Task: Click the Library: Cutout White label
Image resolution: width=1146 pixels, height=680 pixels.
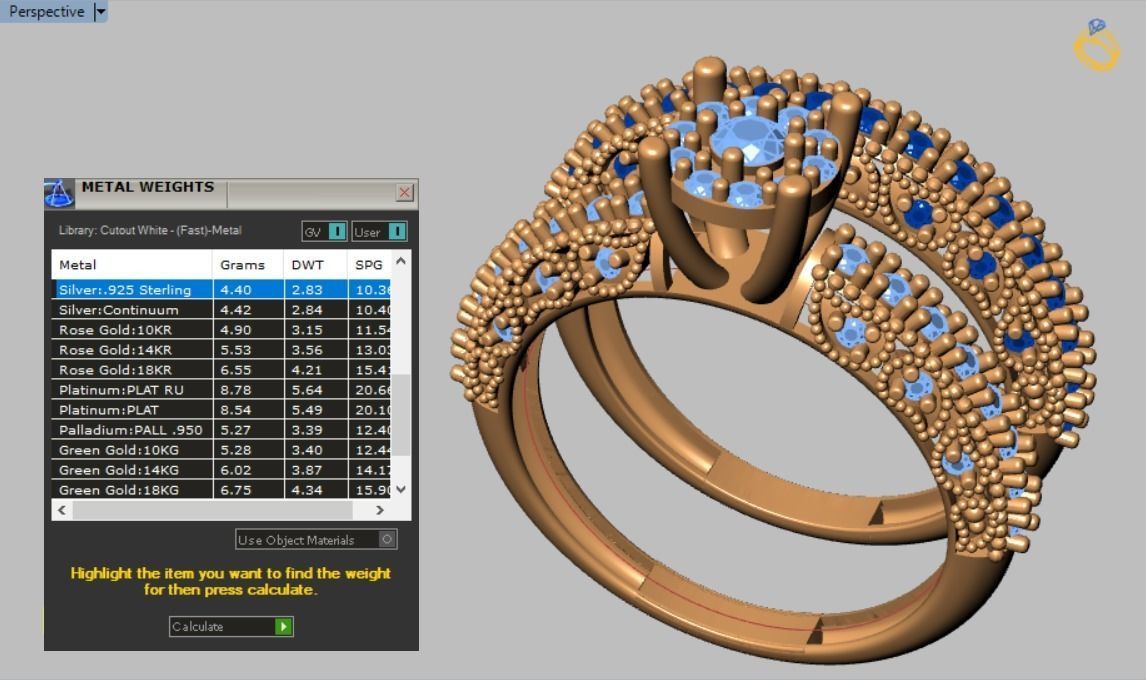Action: click(x=150, y=230)
